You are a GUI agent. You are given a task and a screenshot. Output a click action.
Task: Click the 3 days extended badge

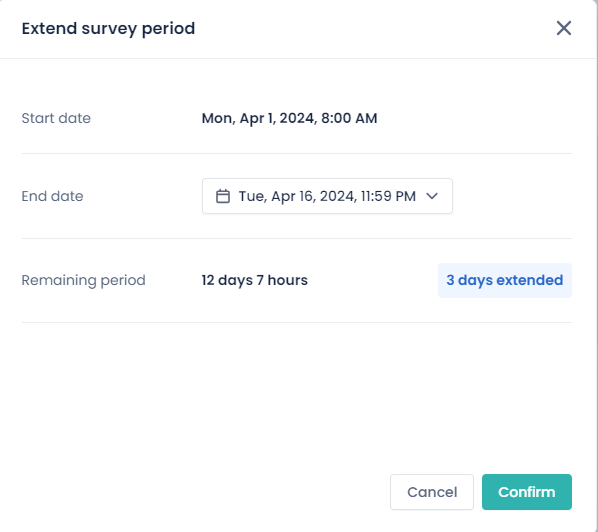point(505,280)
